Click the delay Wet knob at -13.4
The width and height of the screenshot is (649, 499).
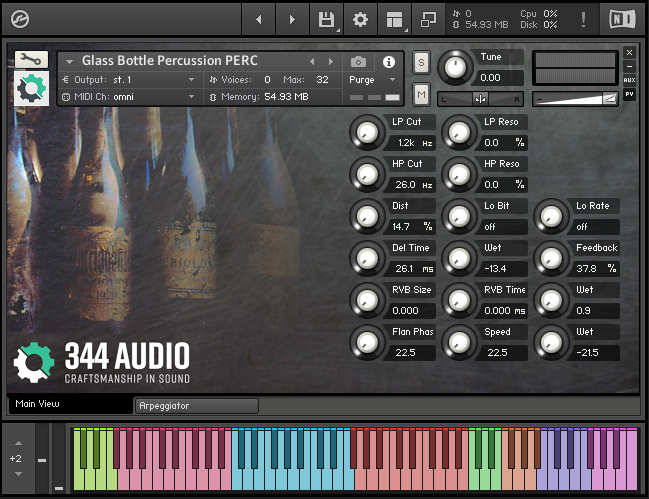point(459,259)
